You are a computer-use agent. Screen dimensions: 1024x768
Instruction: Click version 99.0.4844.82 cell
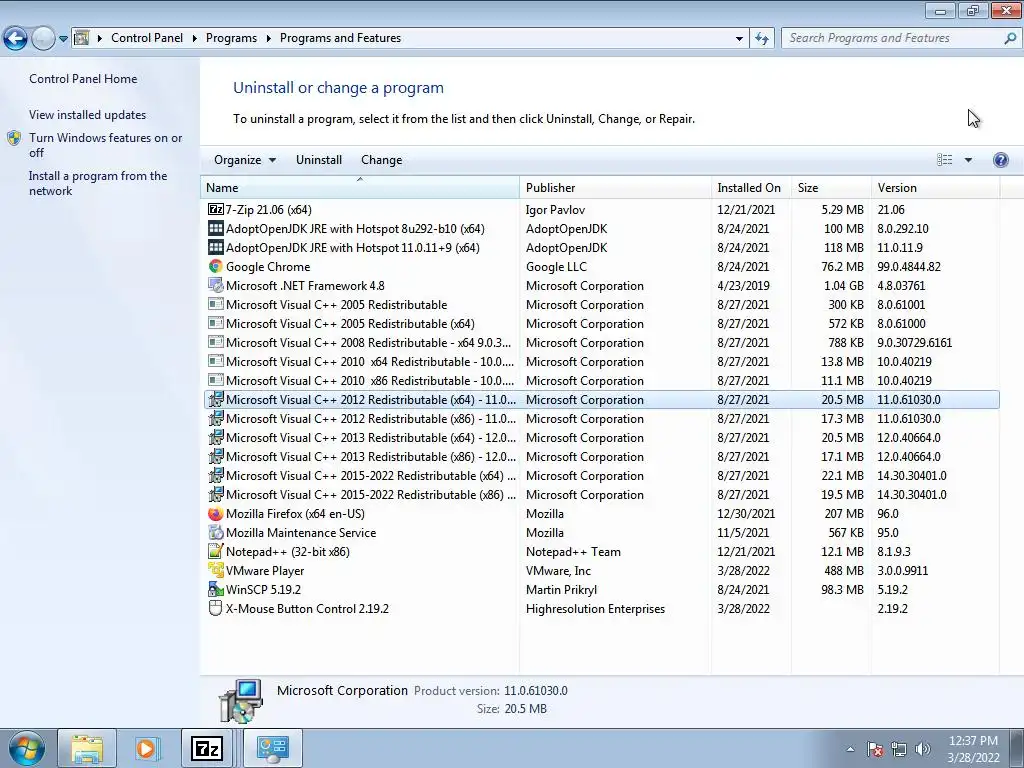point(909,266)
